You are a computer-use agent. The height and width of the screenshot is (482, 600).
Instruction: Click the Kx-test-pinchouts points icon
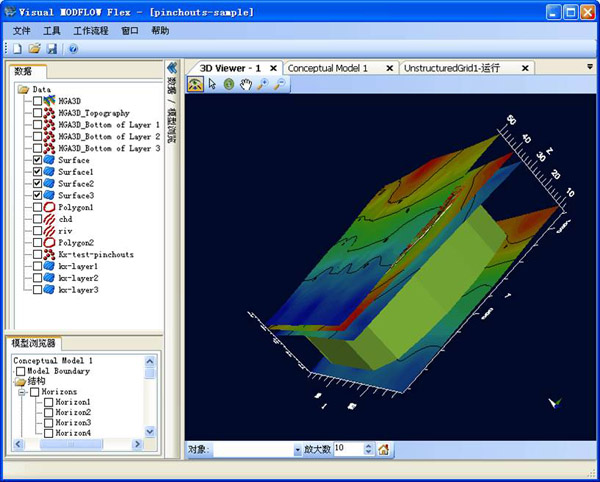[x=49, y=254]
